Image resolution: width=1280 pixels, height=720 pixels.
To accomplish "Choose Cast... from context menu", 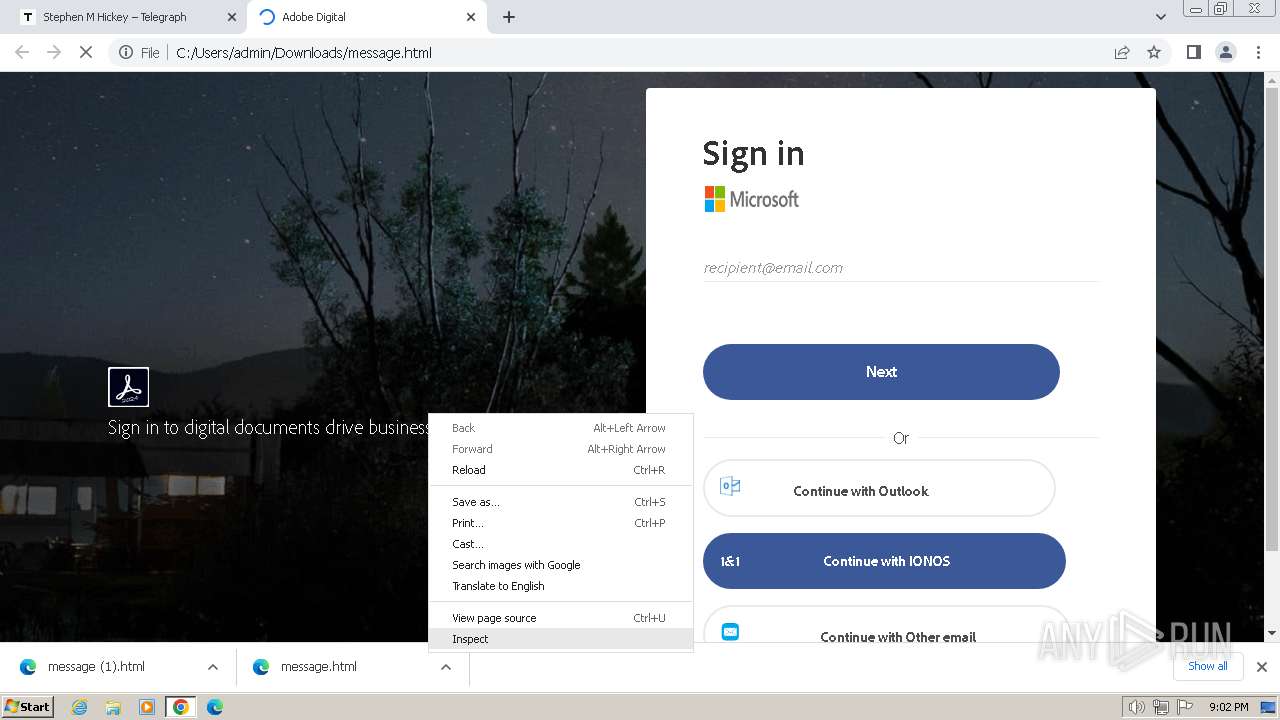I will tap(560, 544).
